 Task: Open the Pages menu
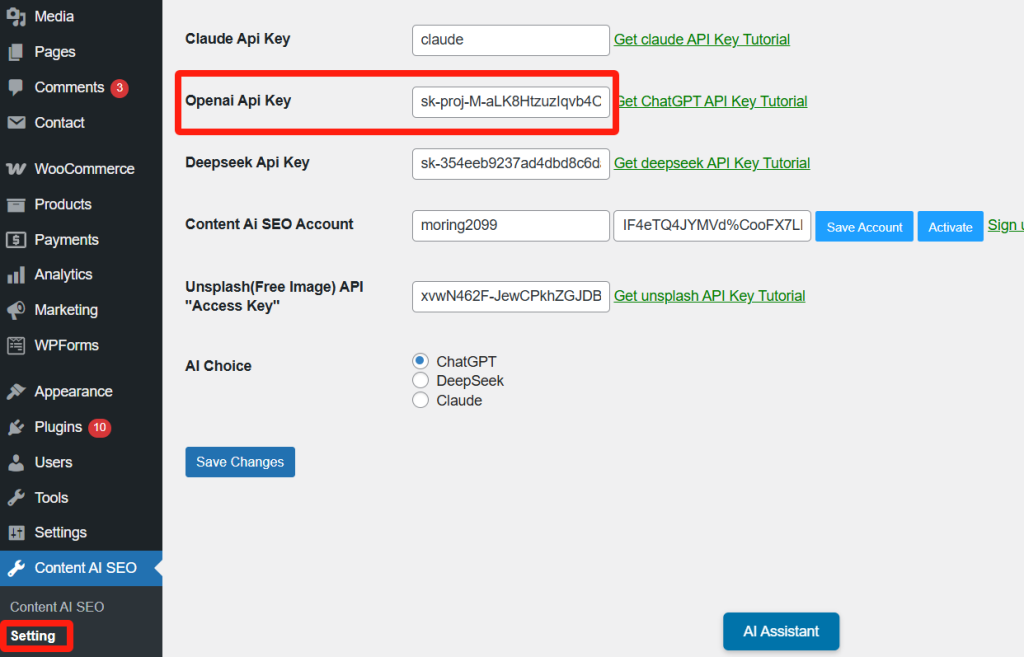(x=55, y=52)
